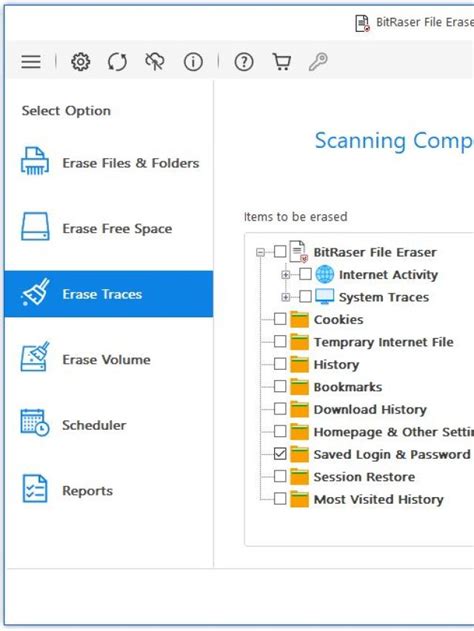This screenshot has width=474, height=631.
Task: Click the brush icon for Erase Traces
Action: point(36,292)
